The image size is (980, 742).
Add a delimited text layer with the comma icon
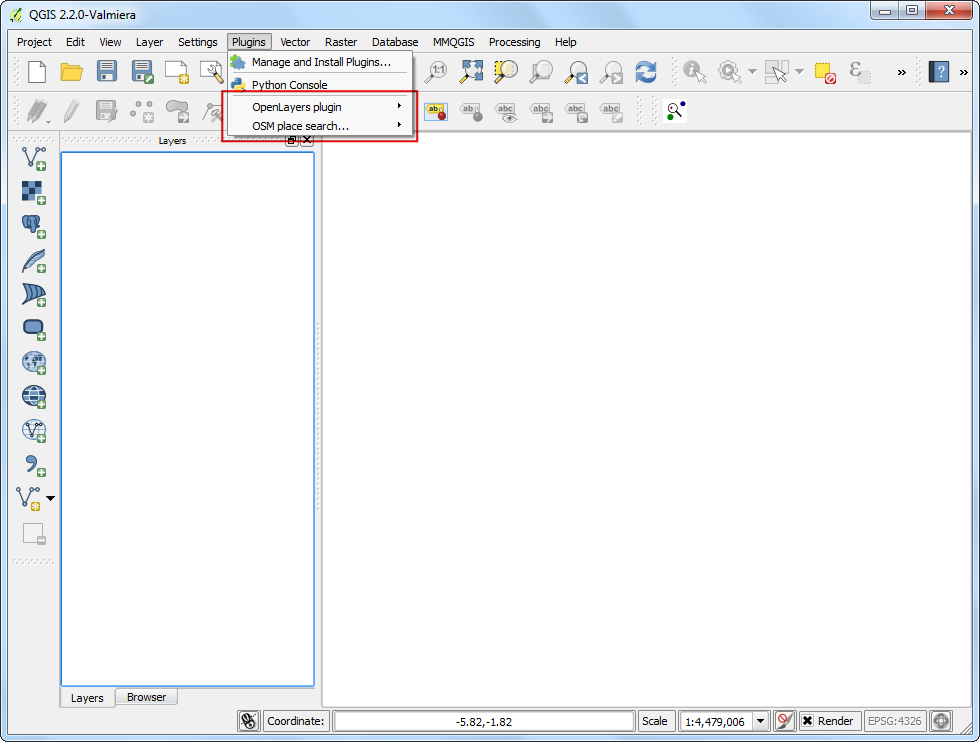[34, 465]
